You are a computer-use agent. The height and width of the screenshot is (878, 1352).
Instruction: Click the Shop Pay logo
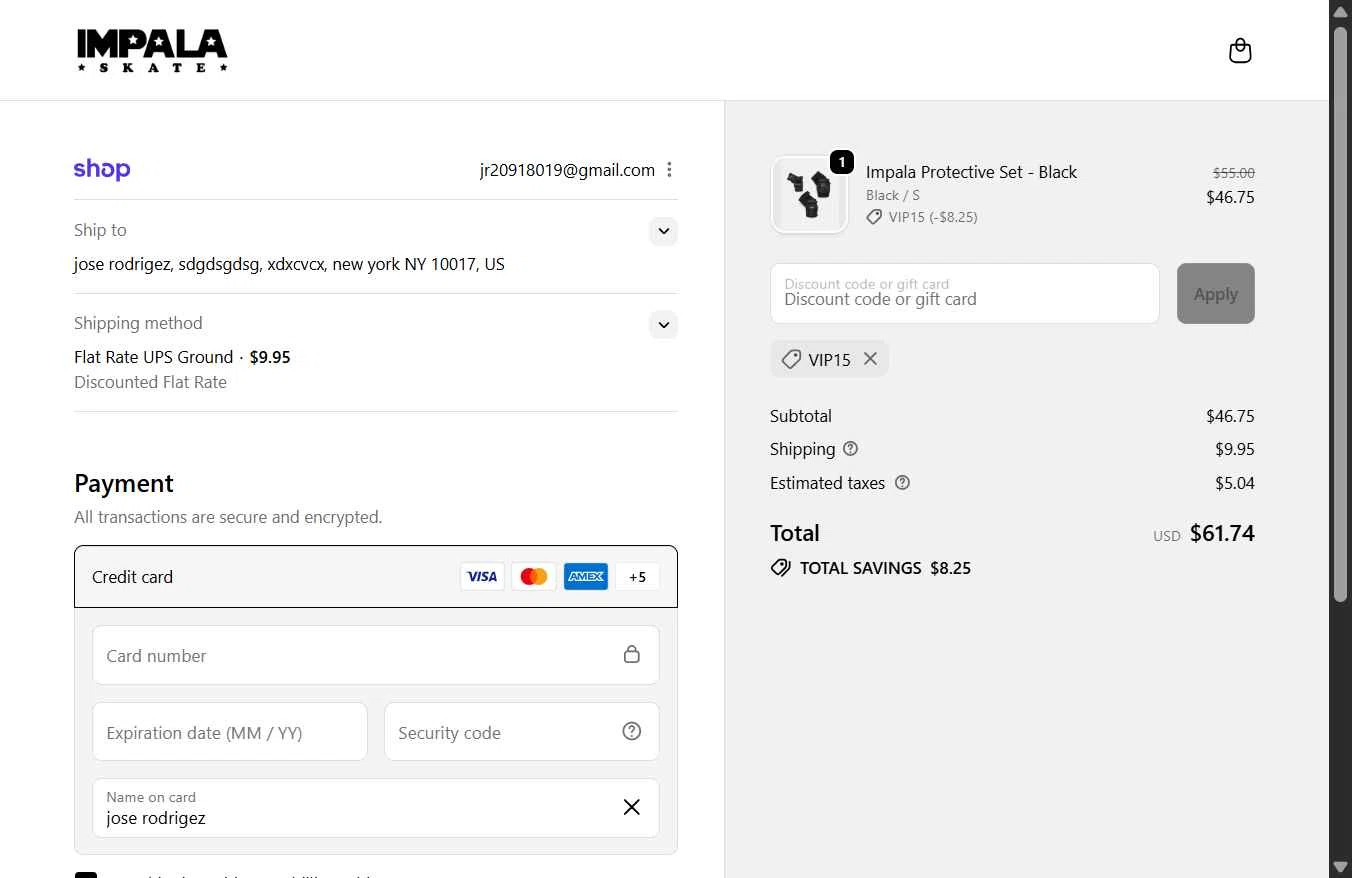coord(102,169)
